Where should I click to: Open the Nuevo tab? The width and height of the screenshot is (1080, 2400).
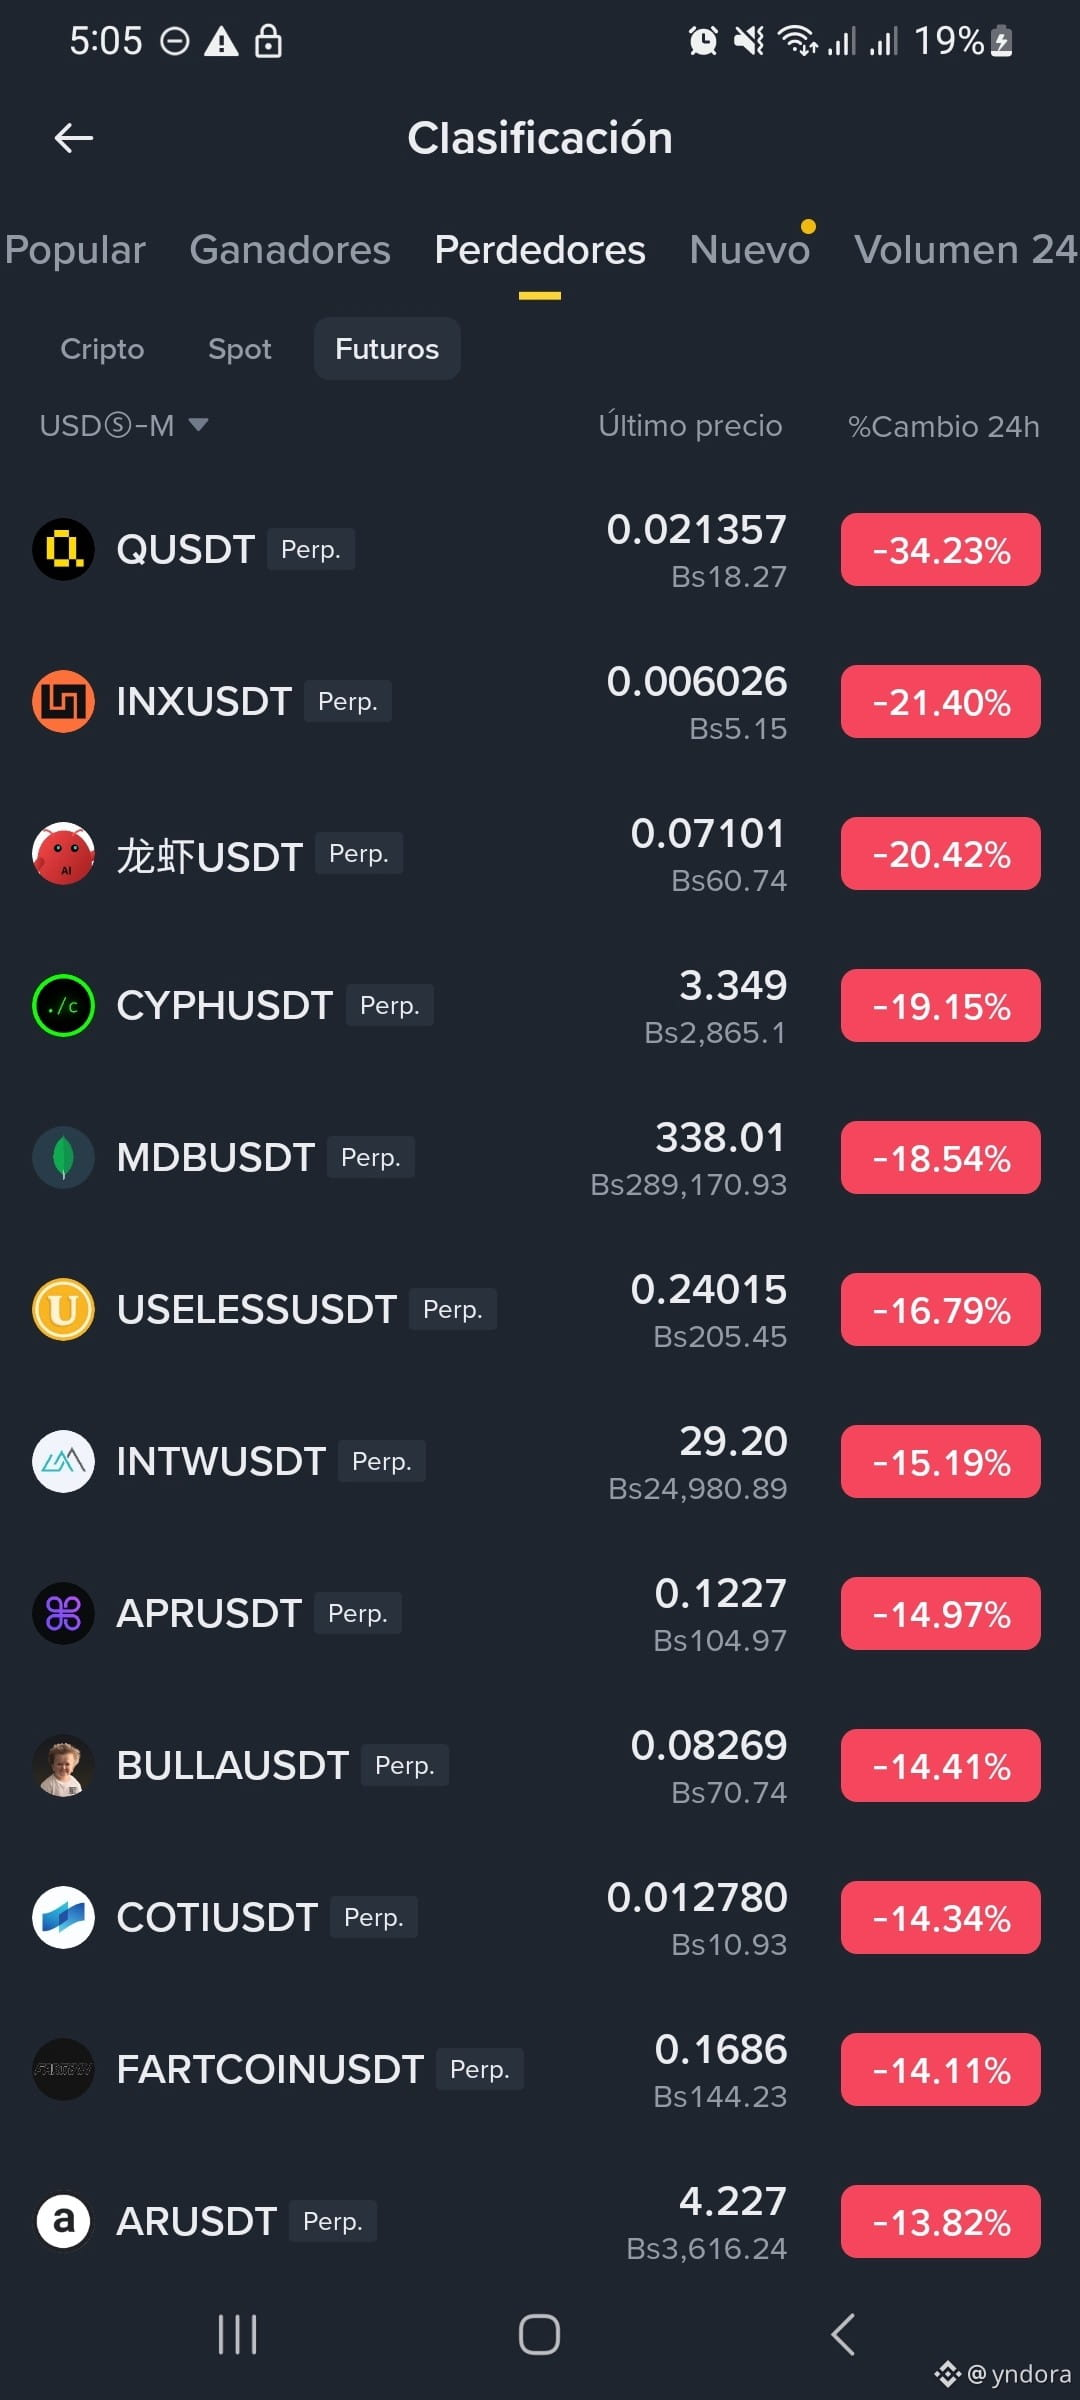click(x=750, y=250)
